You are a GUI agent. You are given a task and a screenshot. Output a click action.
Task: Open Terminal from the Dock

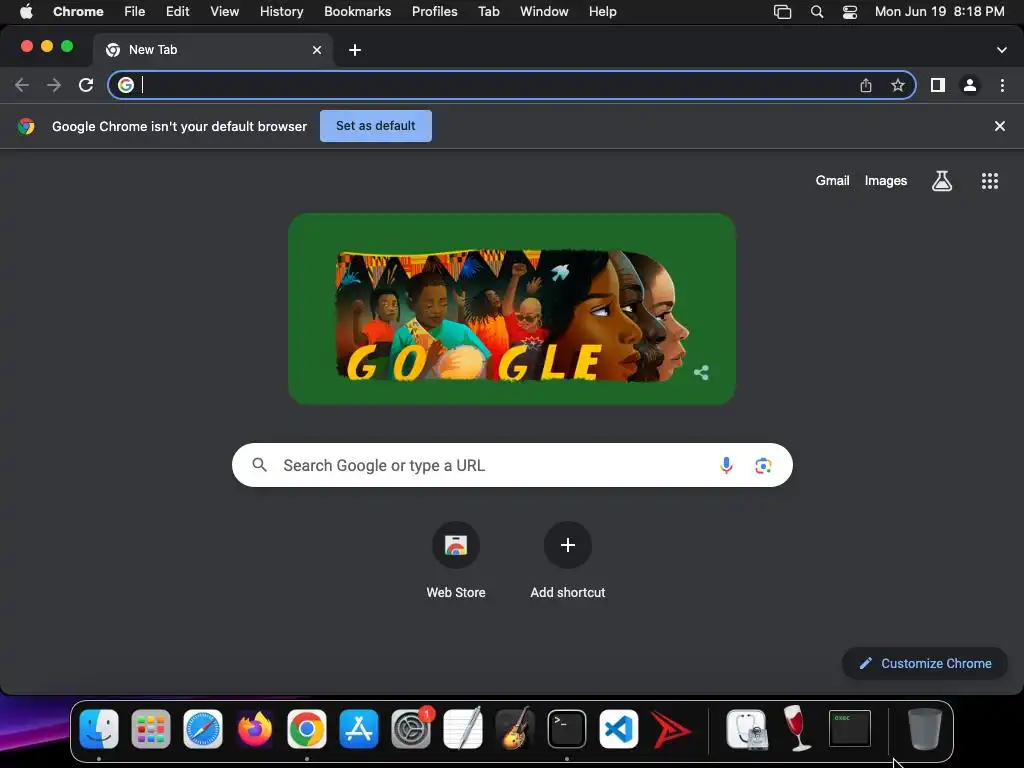[x=567, y=729]
